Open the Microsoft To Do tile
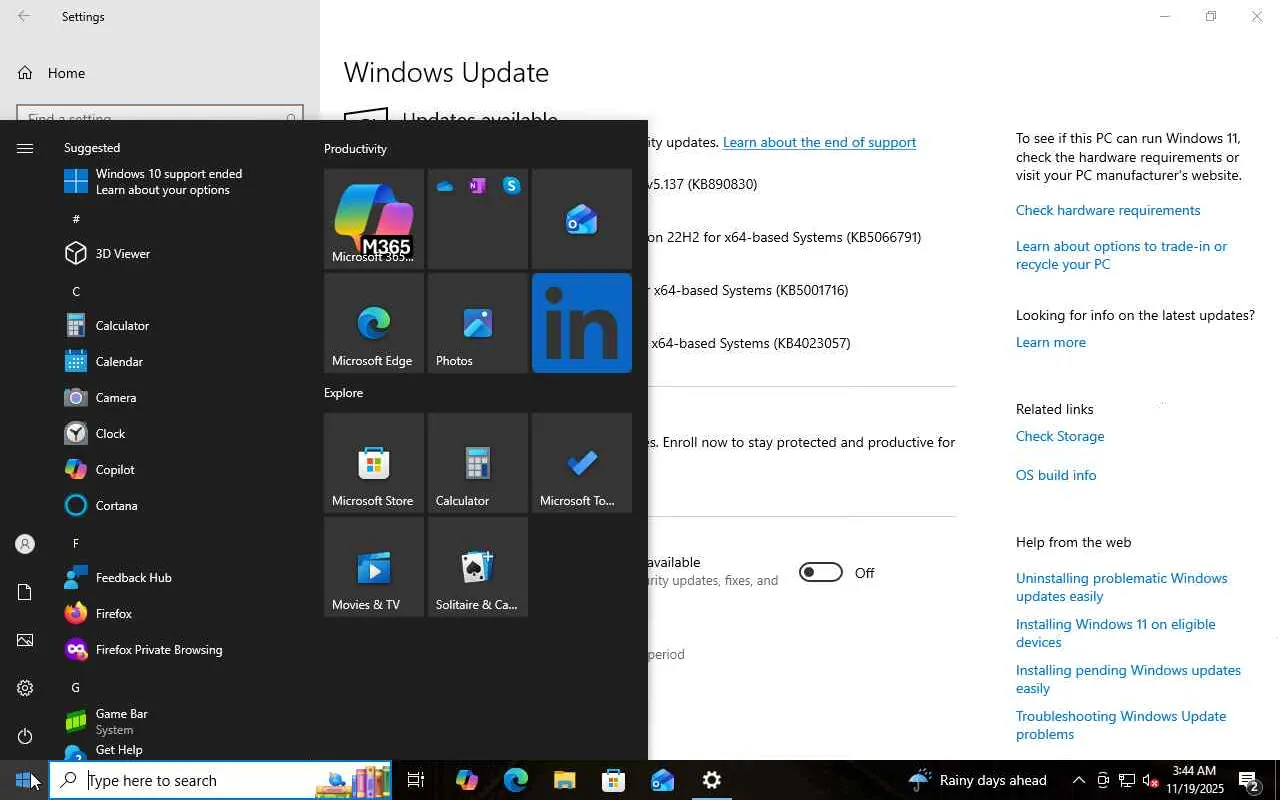The height and width of the screenshot is (800, 1280). (x=582, y=463)
